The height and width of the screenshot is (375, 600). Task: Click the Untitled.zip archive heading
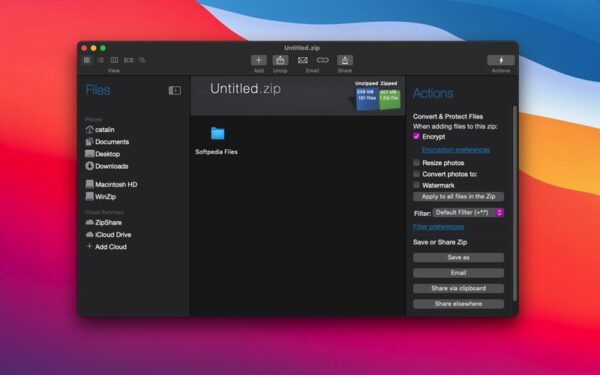coord(245,89)
